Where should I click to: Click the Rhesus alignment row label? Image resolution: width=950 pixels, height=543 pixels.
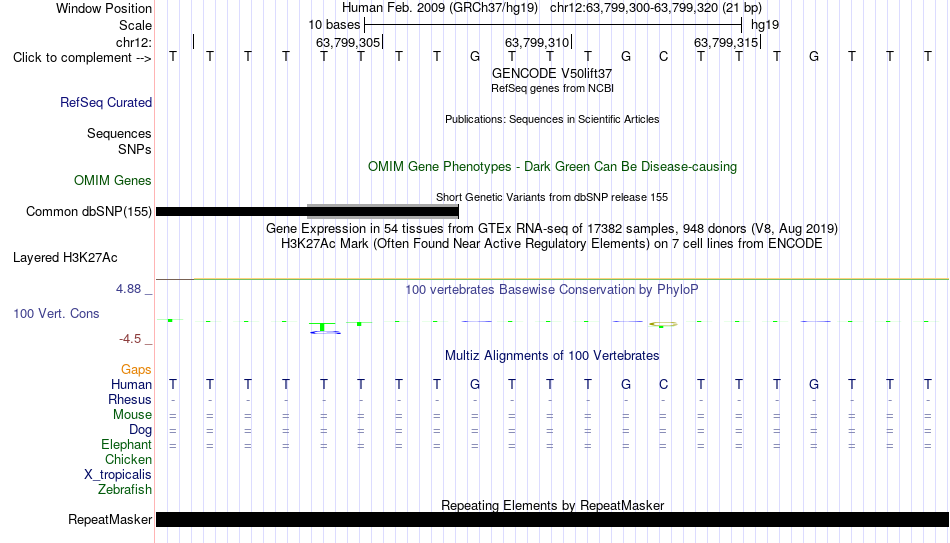tap(130, 400)
